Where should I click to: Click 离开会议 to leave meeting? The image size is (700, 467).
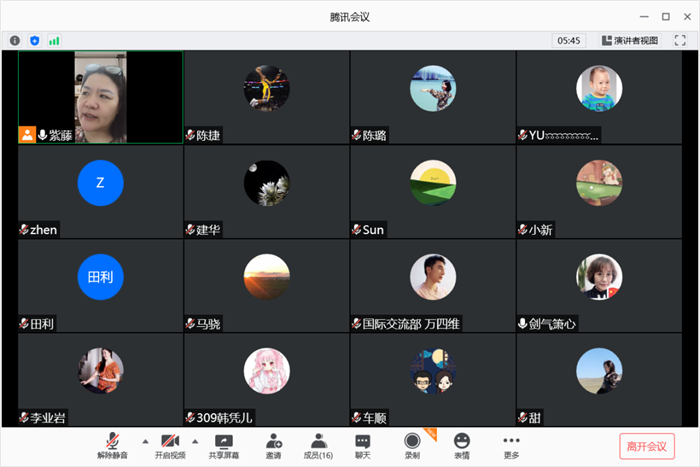point(647,445)
